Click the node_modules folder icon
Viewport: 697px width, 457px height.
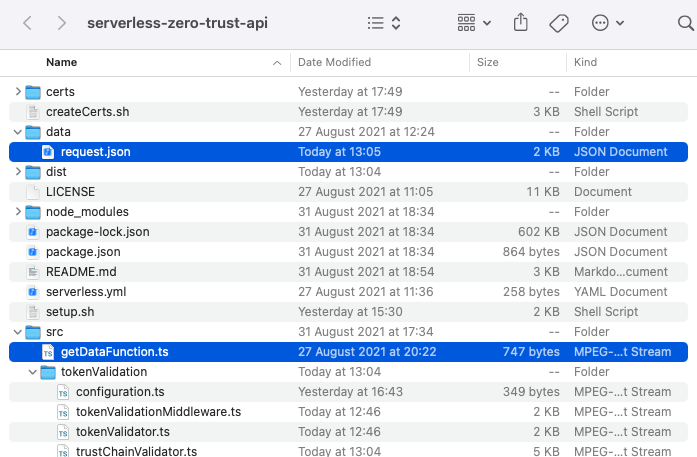[33, 212]
